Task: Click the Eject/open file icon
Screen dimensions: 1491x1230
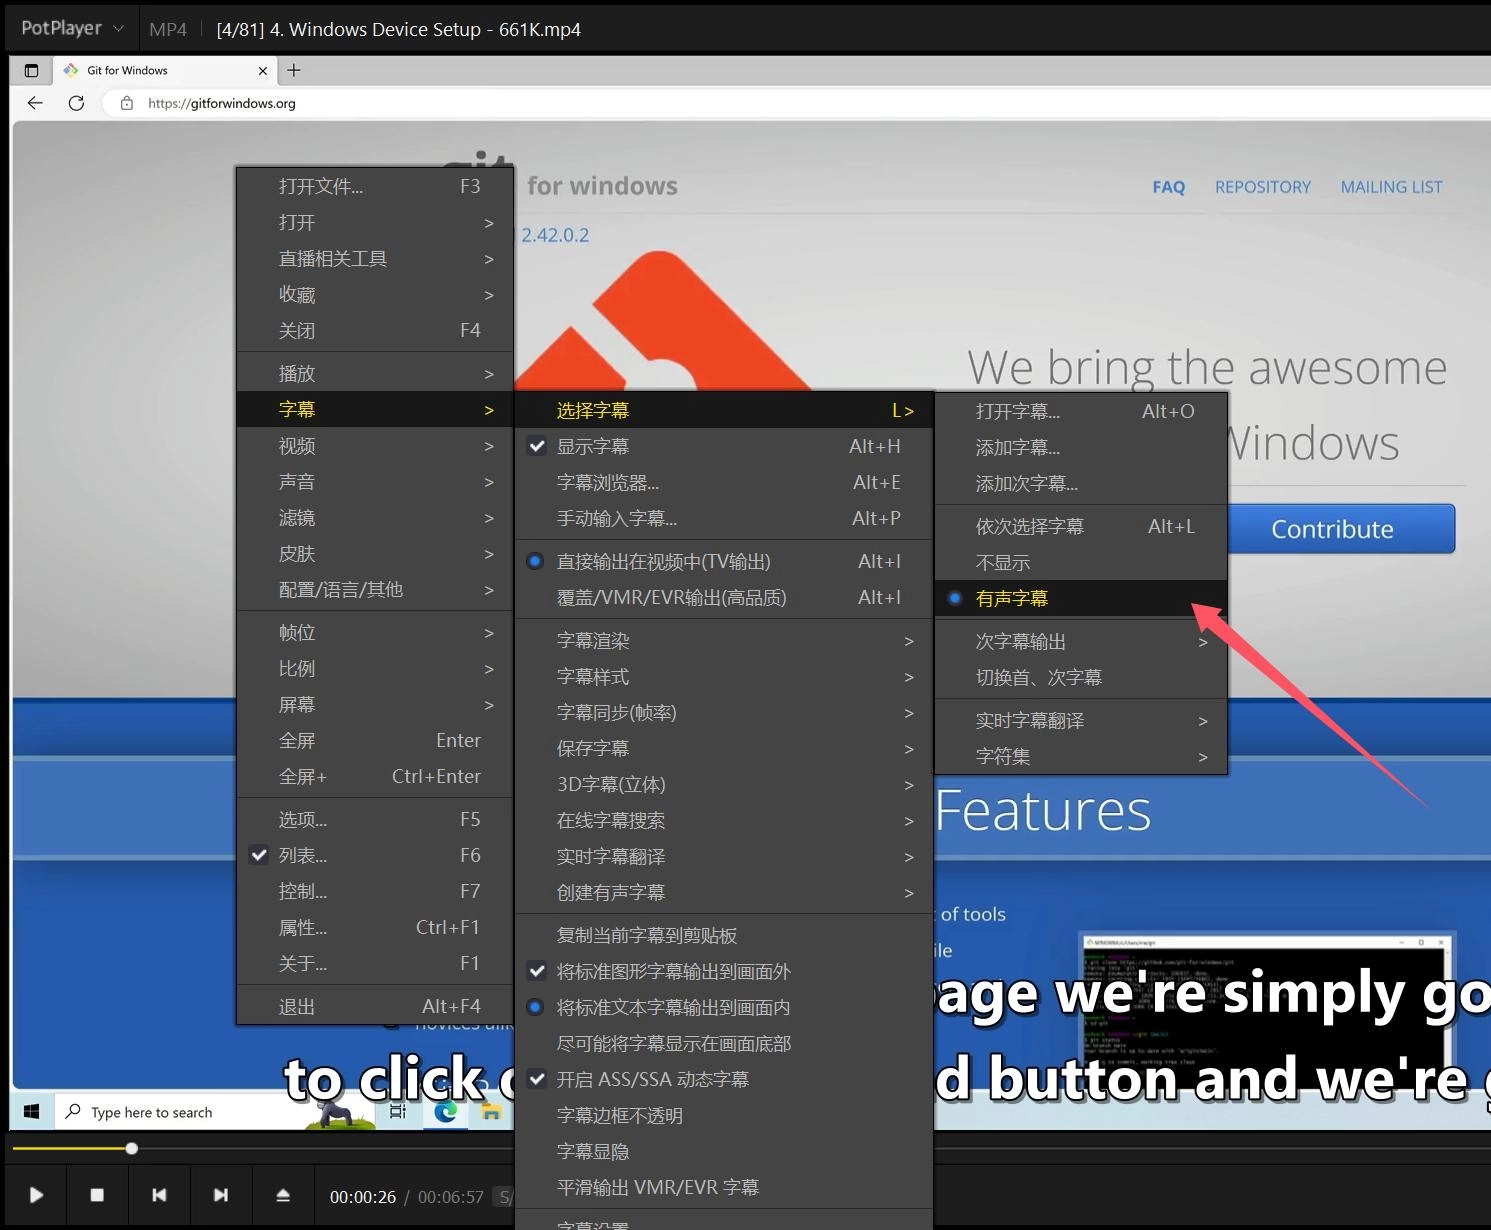Action: [283, 1195]
